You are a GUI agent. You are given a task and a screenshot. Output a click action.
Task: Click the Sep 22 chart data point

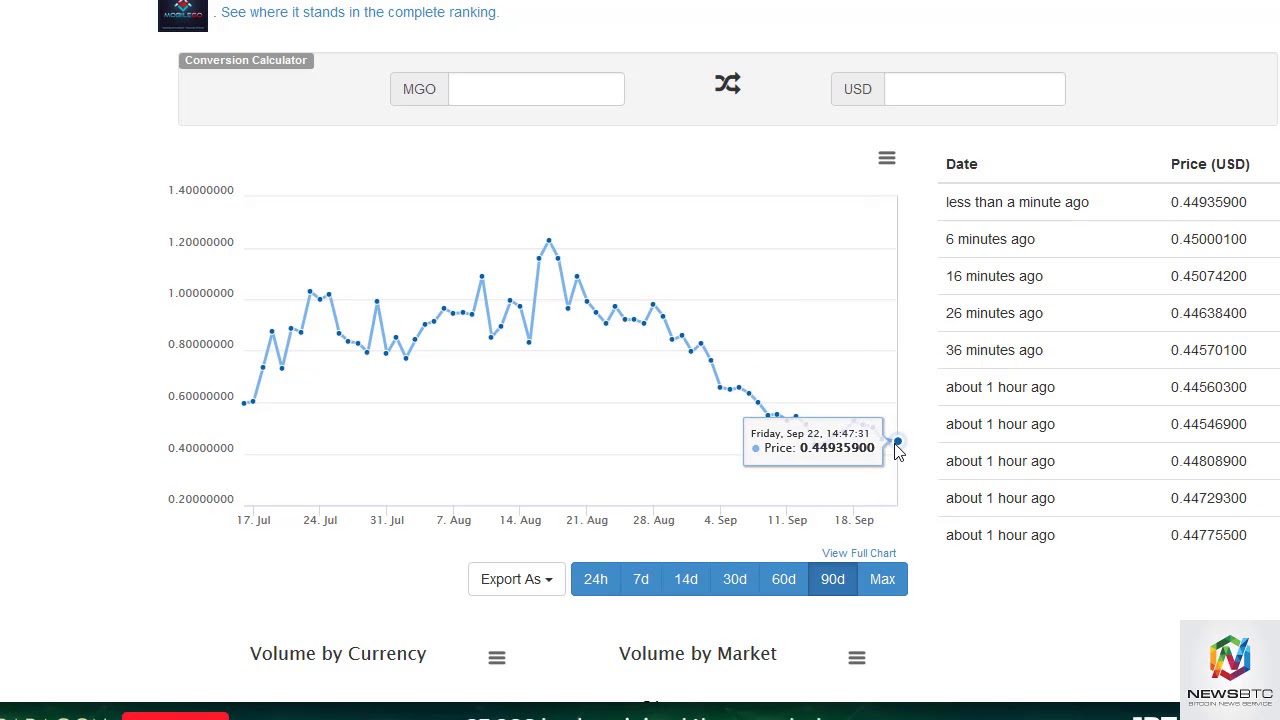tap(897, 441)
